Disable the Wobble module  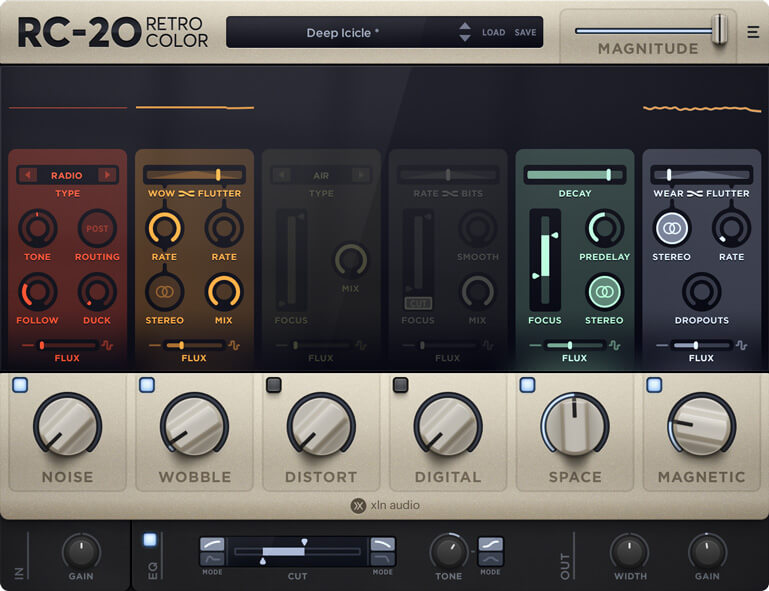pos(147,385)
